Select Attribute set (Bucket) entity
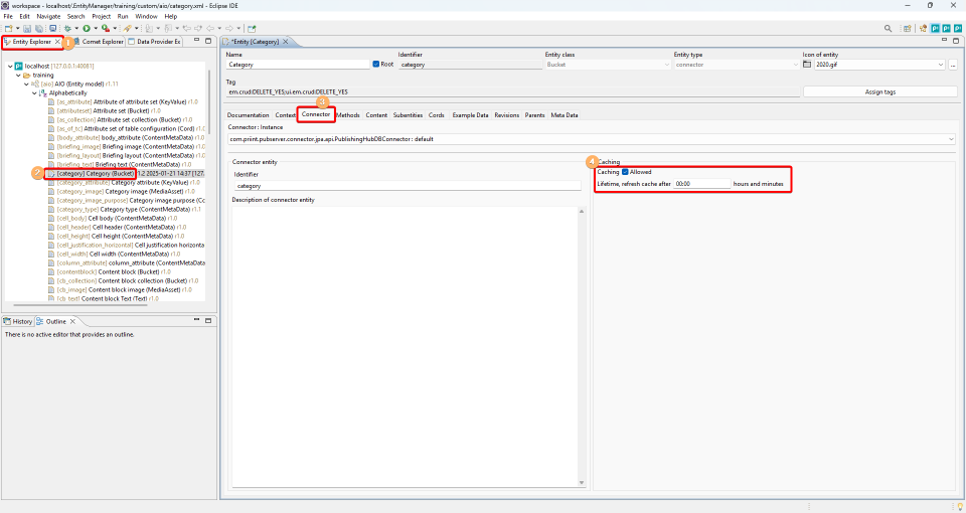 104,111
